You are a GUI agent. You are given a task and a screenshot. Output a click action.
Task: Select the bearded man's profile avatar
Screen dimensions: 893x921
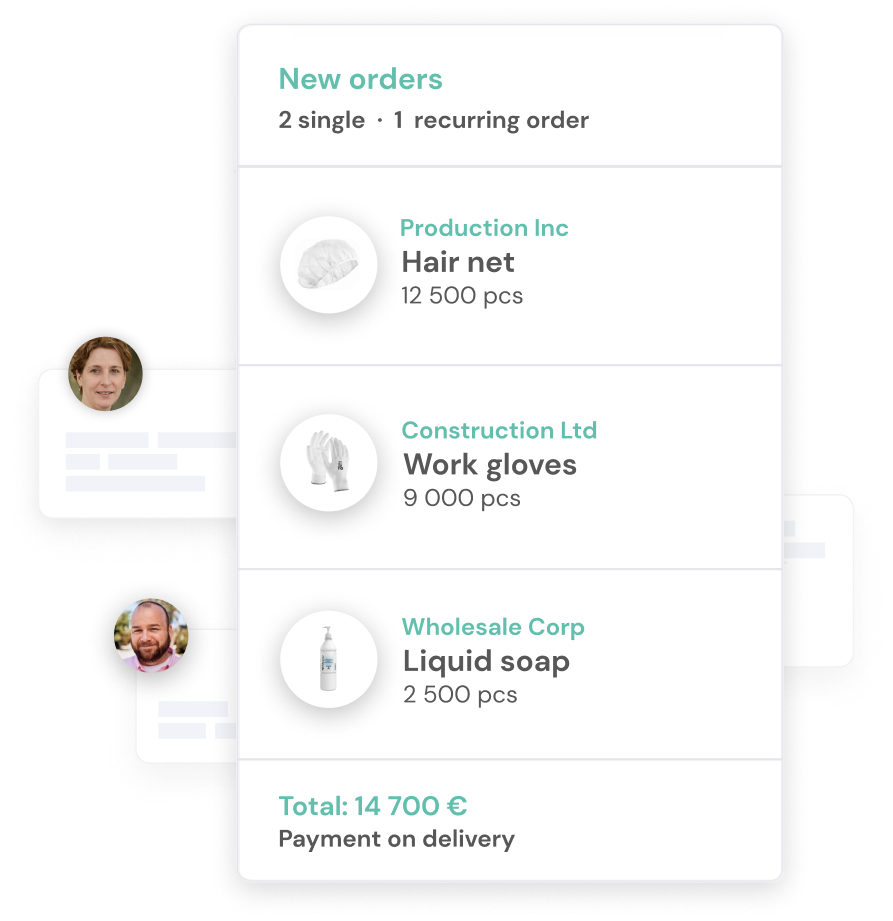click(x=151, y=636)
